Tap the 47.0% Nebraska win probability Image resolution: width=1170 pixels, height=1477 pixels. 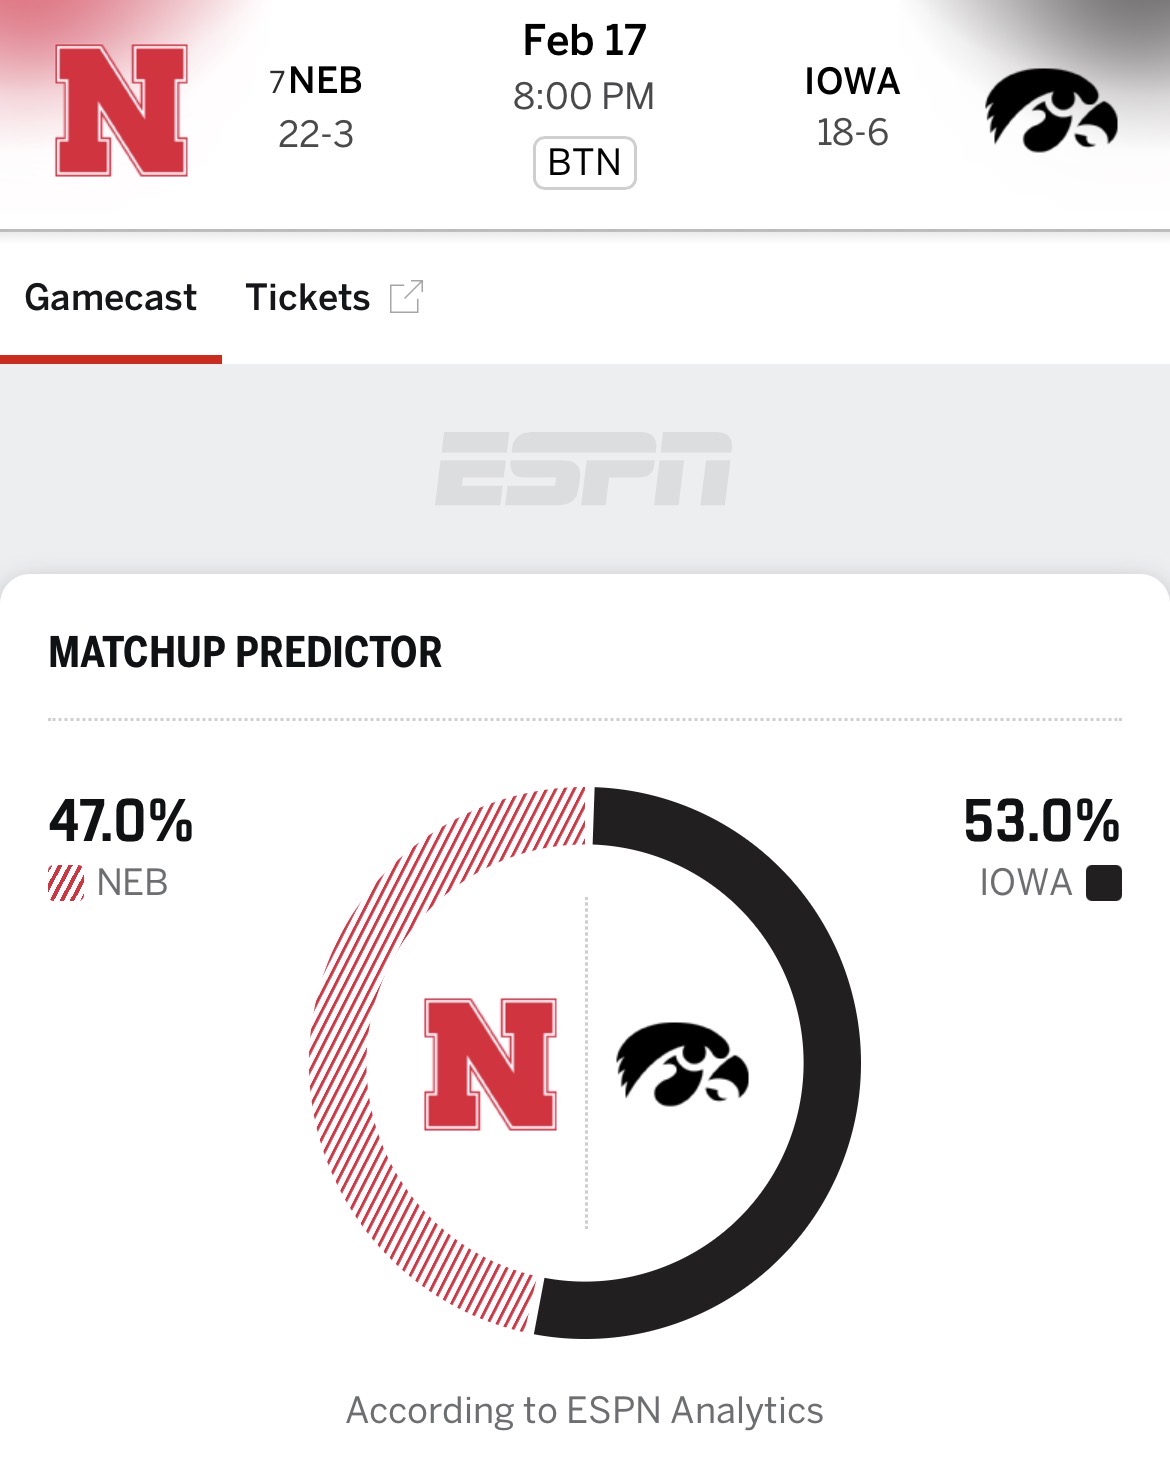click(x=121, y=821)
